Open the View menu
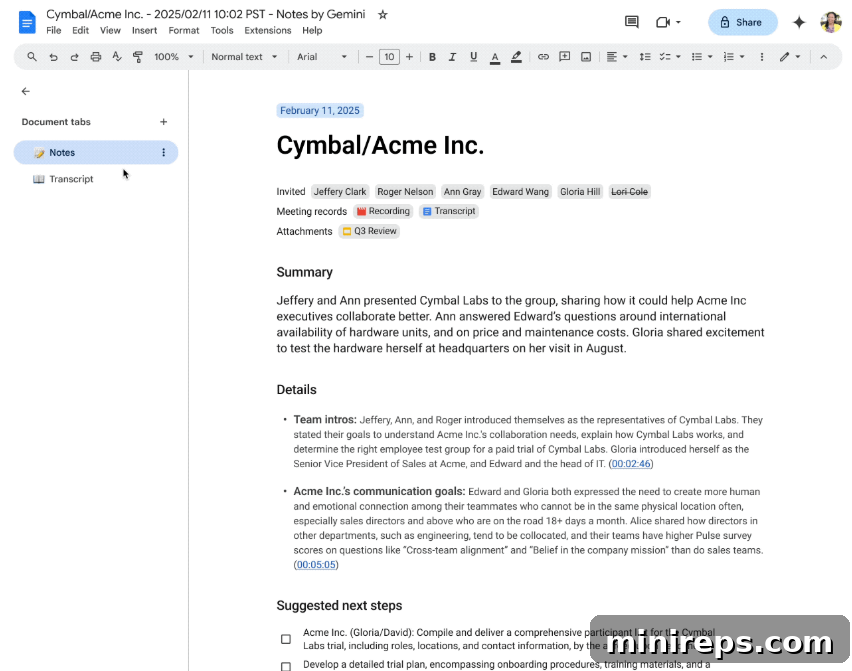This screenshot has width=852, height=671. tap(110, 30)
